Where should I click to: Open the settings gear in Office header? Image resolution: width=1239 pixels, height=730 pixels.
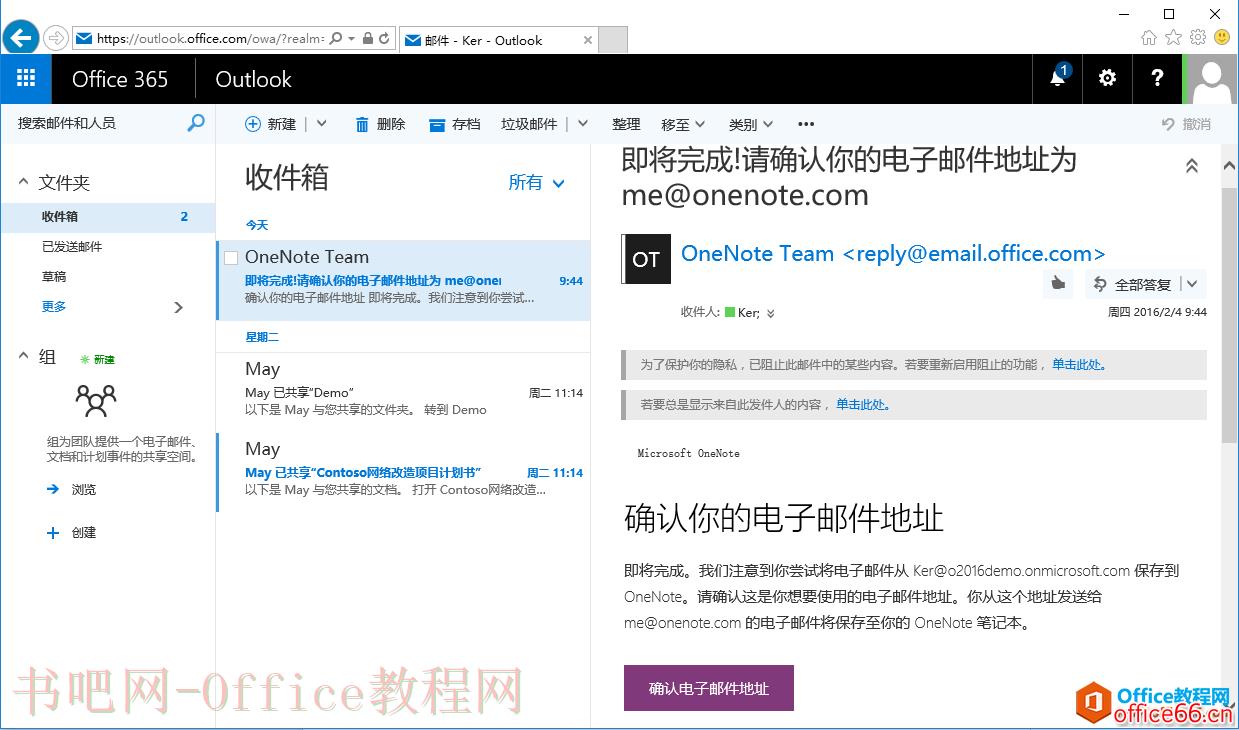click(1107, 78)
